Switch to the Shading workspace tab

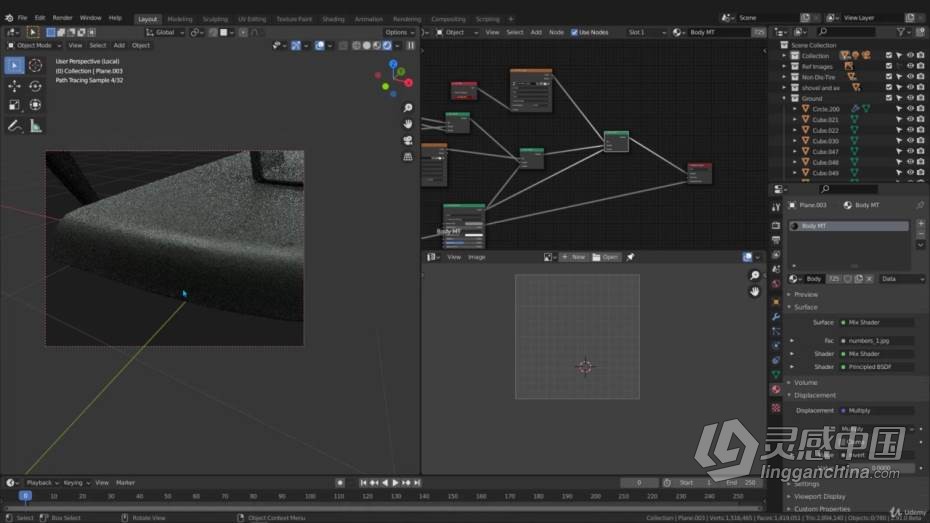point(333,19)
